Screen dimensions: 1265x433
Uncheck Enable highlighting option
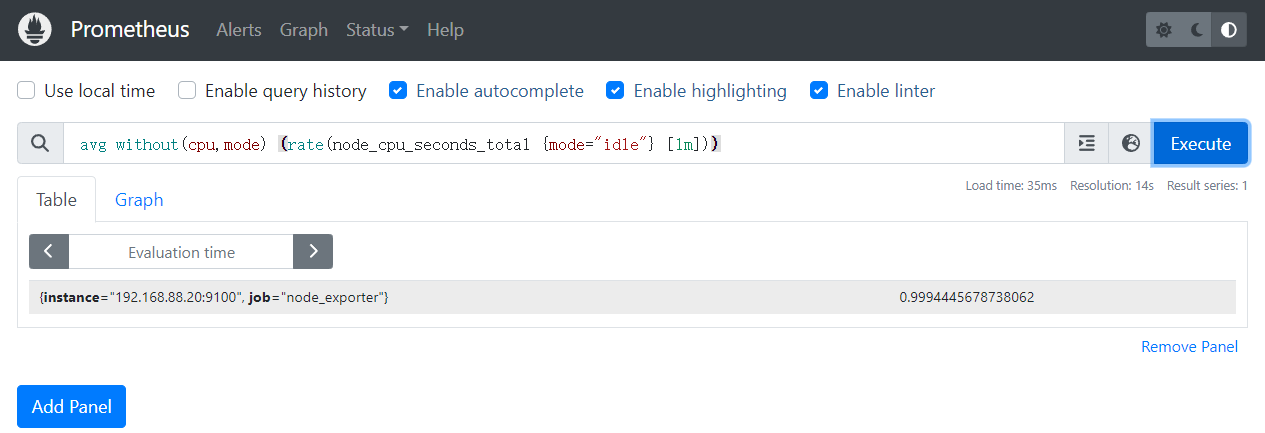(x=616, y=91)
